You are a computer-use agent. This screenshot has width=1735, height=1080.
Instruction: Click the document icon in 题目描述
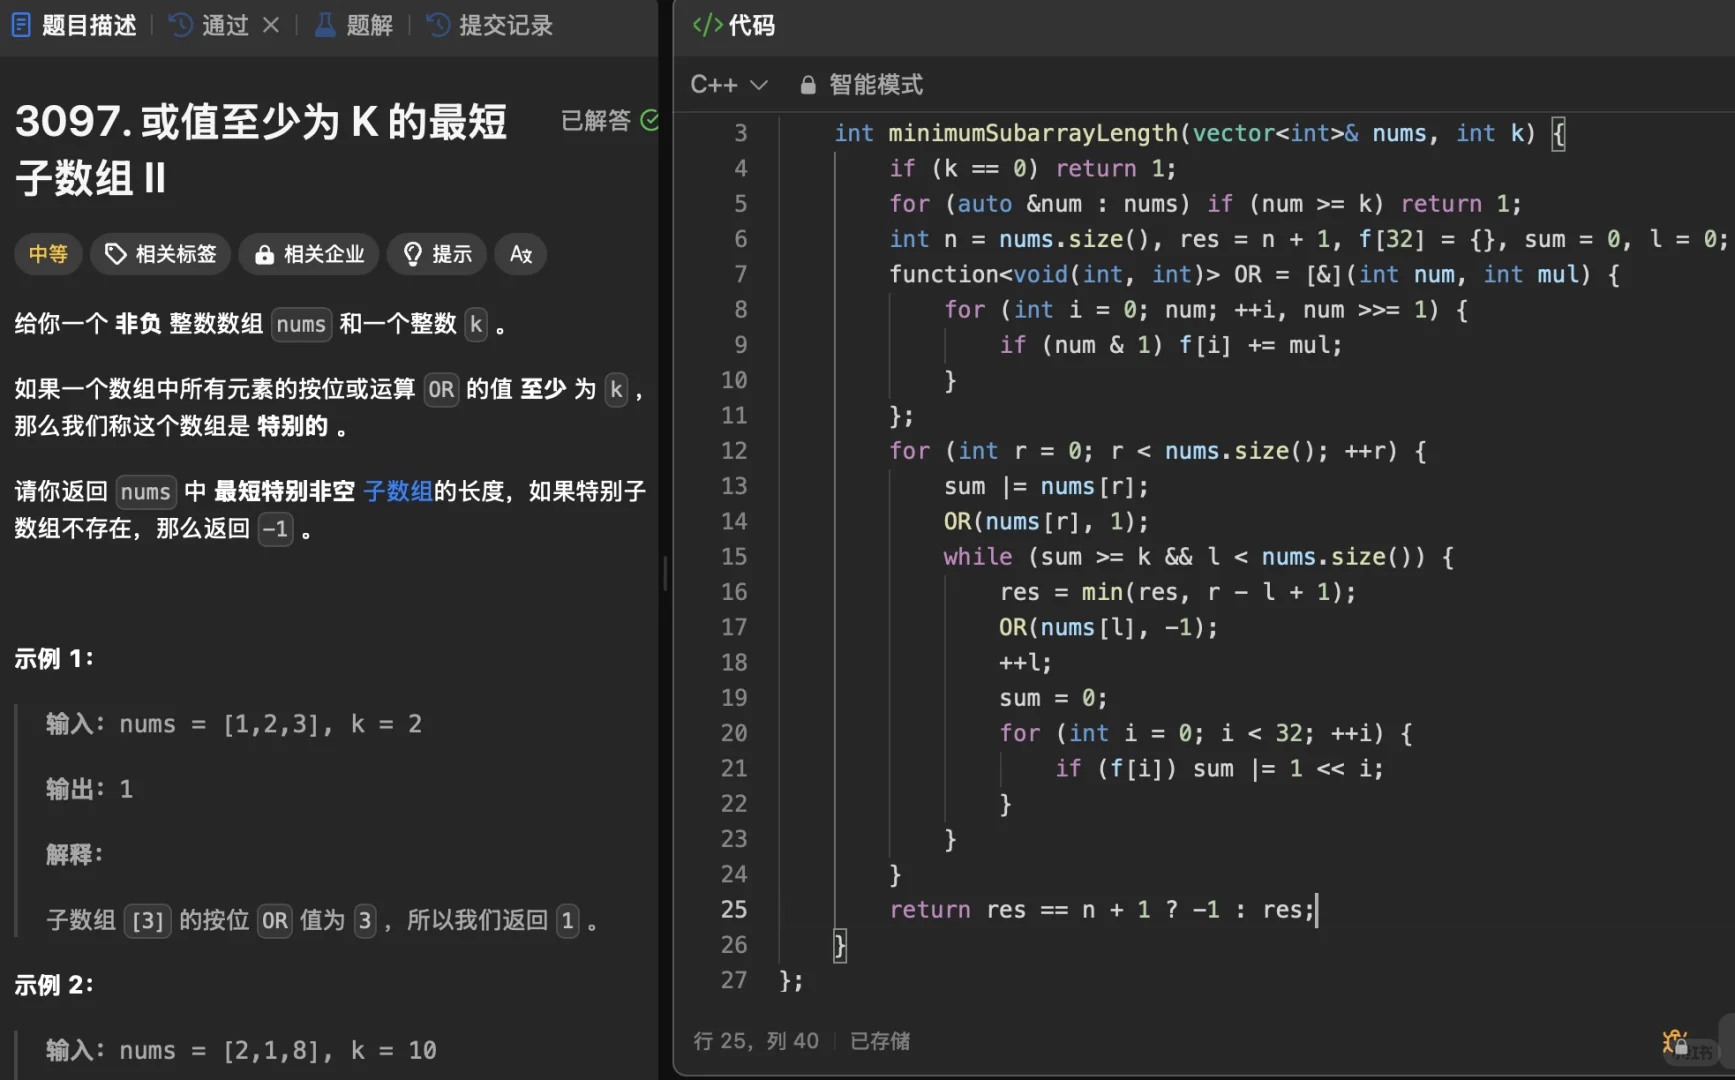click(x=21, y=25)
